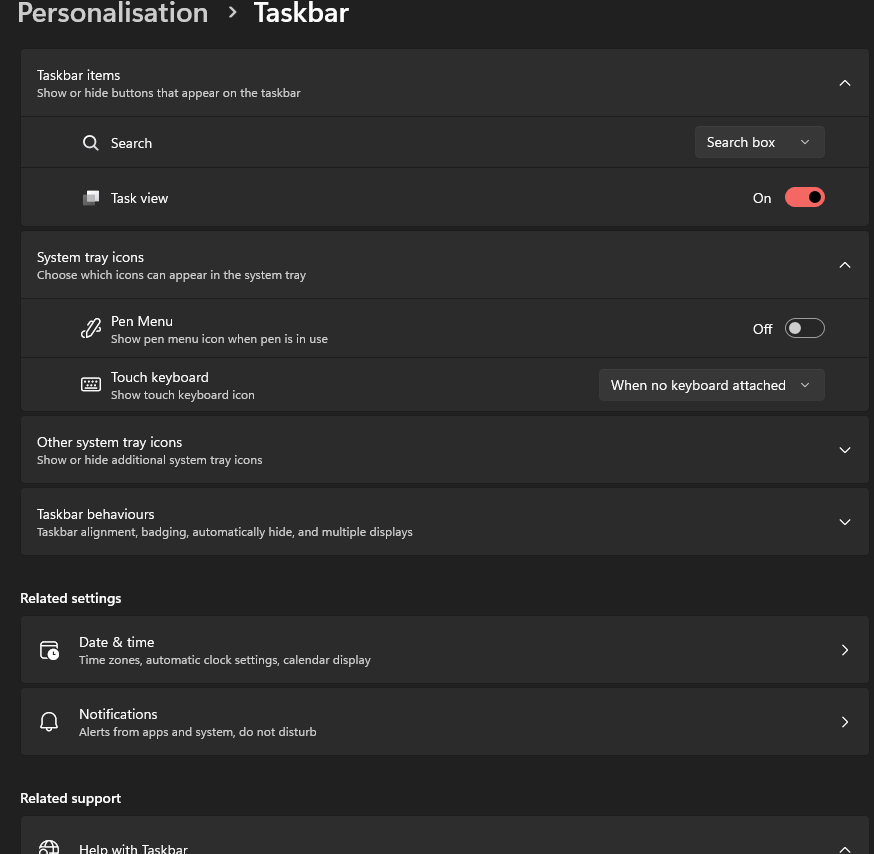Click the Touch keyboard icon
874x854 pixels.
click(91, 385)
